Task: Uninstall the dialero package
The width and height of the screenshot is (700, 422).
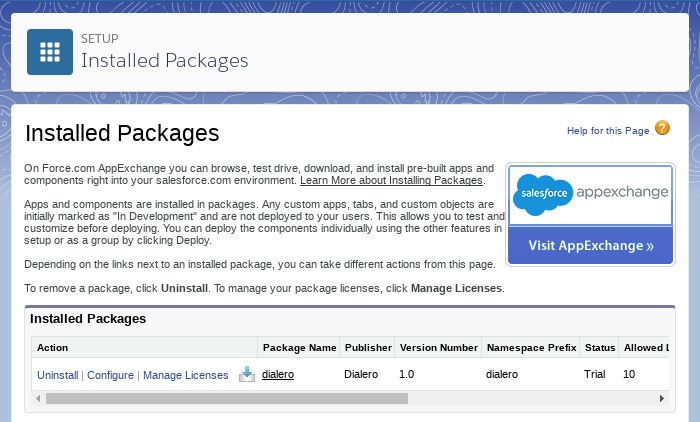Action: (x=58, y=375)
